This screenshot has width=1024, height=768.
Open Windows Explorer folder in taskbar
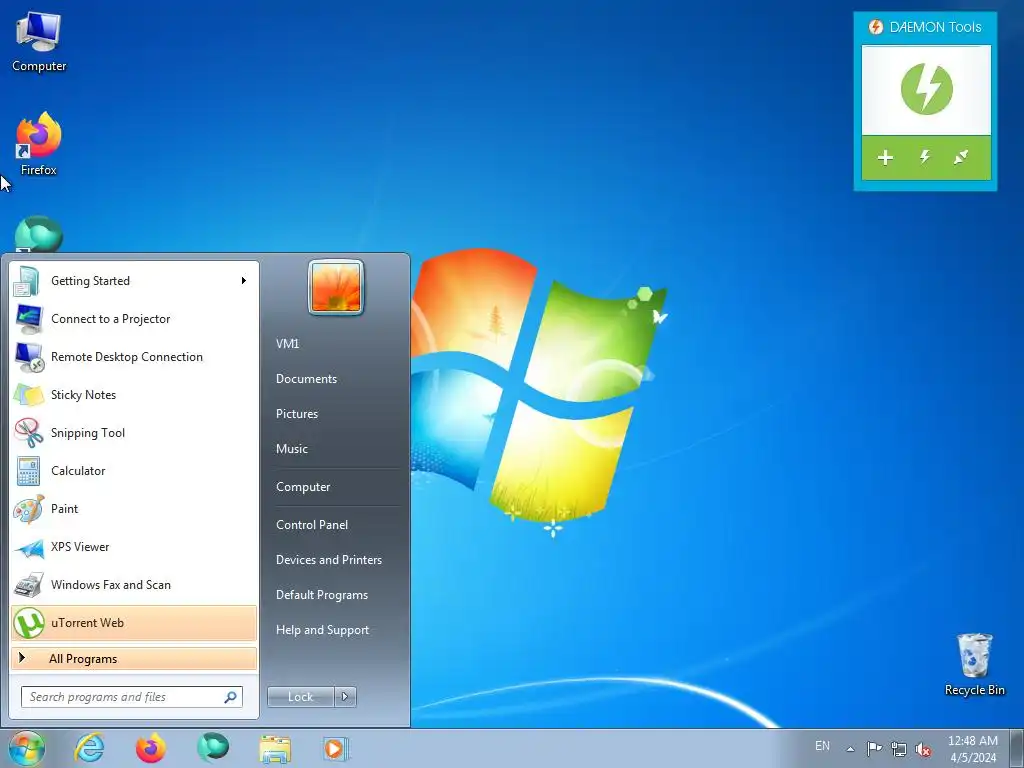(x=275, y=749)
